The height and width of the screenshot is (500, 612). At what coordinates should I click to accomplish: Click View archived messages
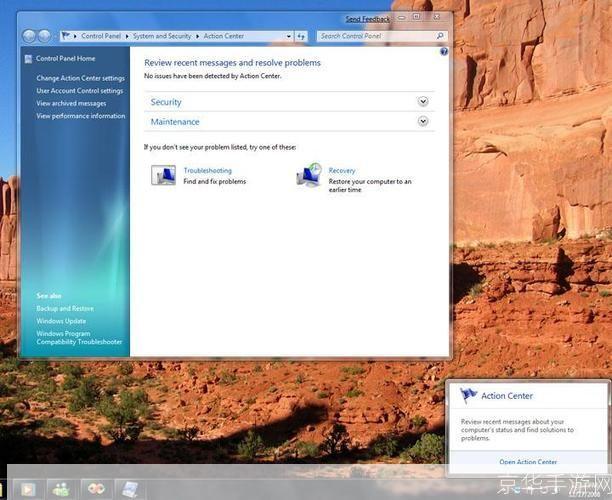tap(71, 103)
